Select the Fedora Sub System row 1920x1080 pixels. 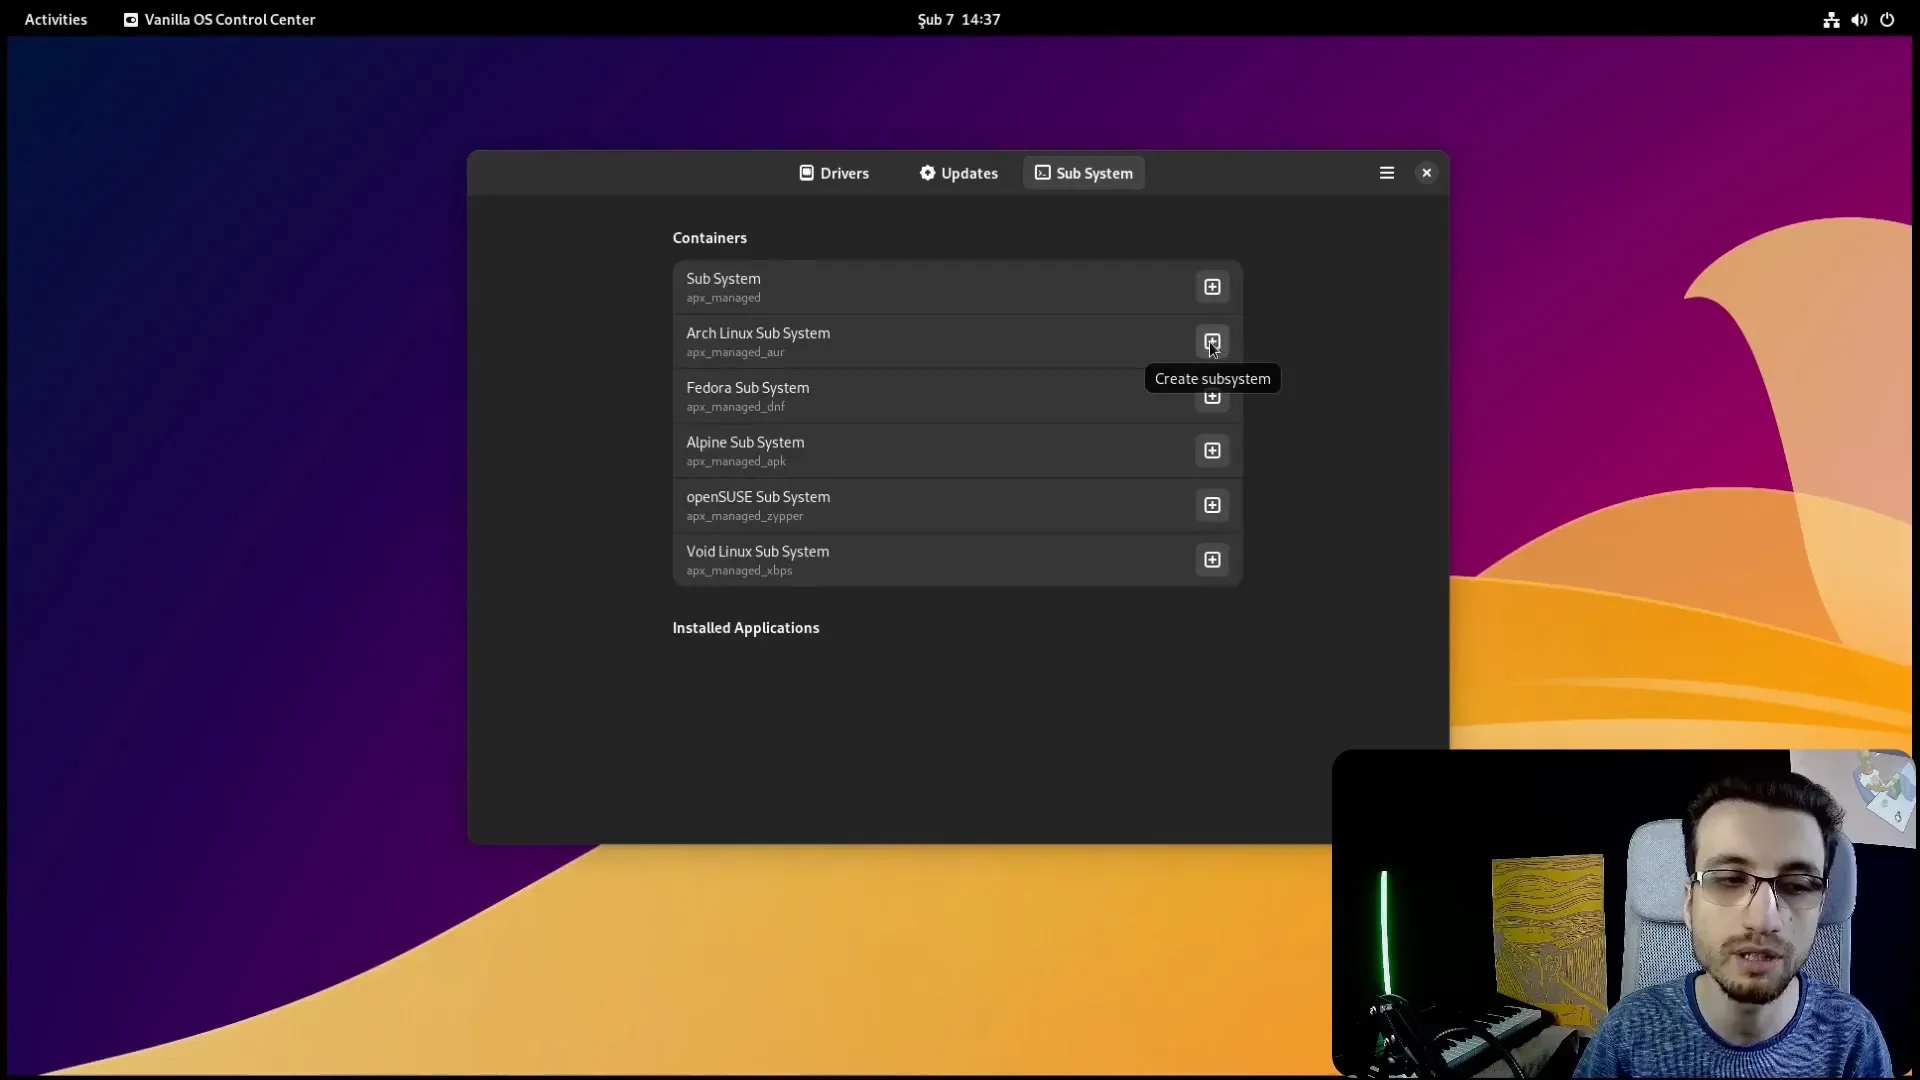click(957, 396)
